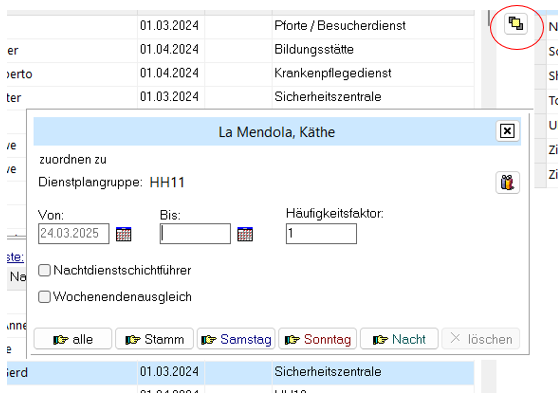Click the 01.03.2024 date in highlighted bottom row
Viewport: 558px width, 401px height.
[x=169, y=372]
